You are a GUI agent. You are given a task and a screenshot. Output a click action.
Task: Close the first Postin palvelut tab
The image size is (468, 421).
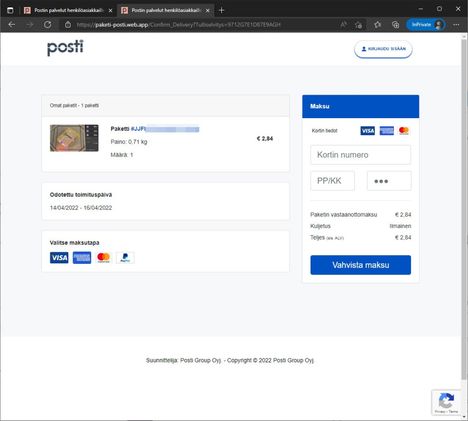pyautogui.click(x=110, y=11)
